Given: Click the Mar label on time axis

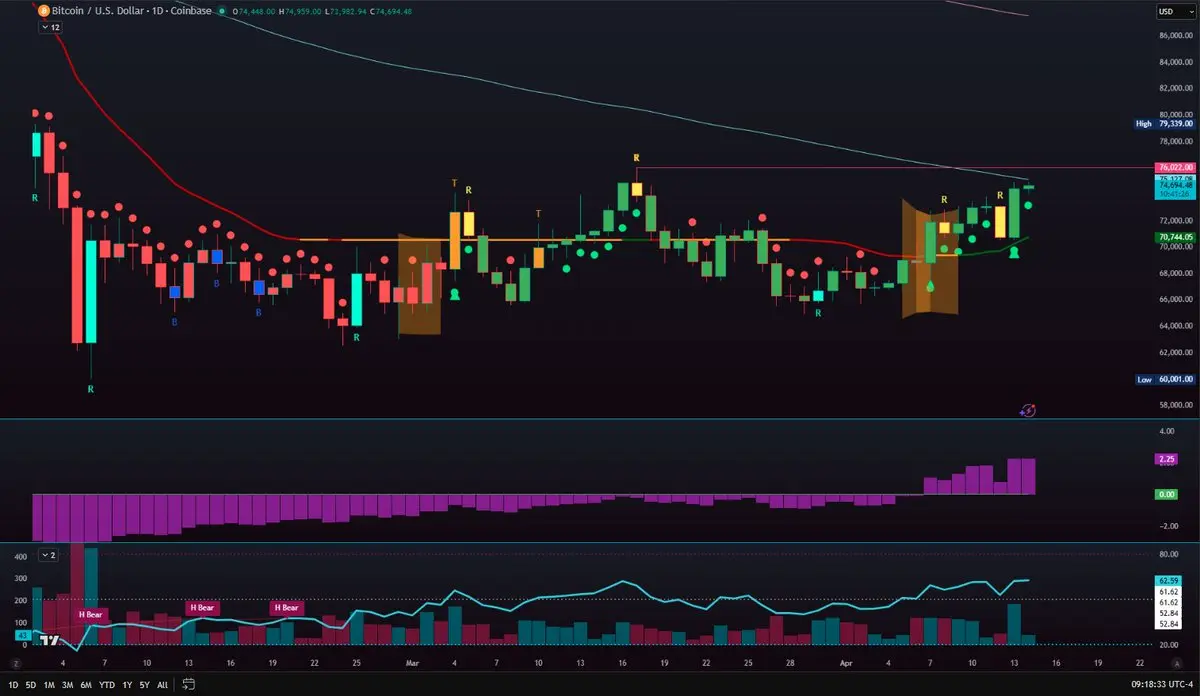Looking at the screenshot, I should (x=414, y=663).
